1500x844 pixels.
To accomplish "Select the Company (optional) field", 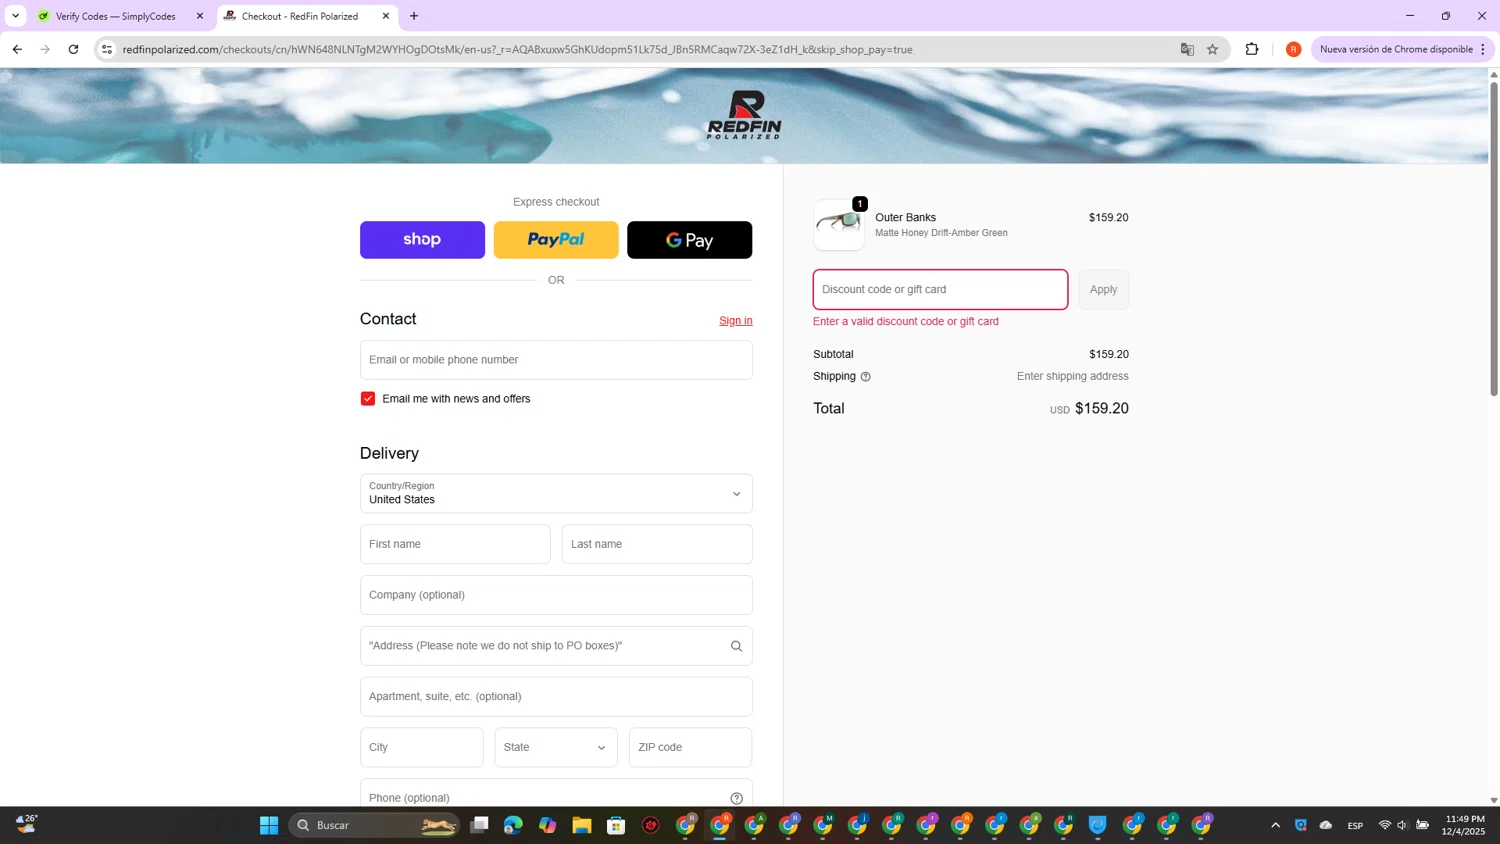I will (556, 595).
